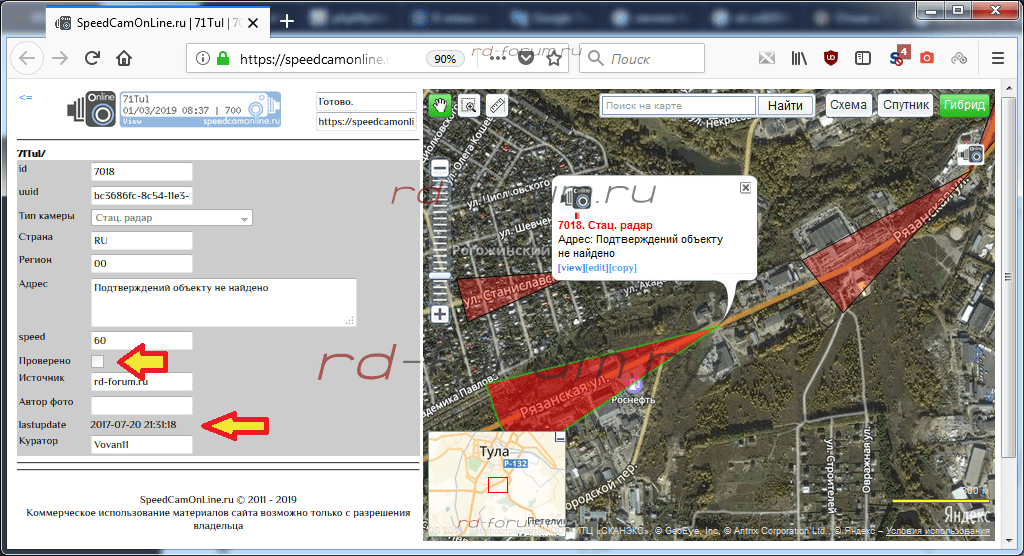Click the speed camera marker on Ryazanskaya street
Image resolution: width=1024 pixels, height=556 pixels.
[x=970, y=154]
